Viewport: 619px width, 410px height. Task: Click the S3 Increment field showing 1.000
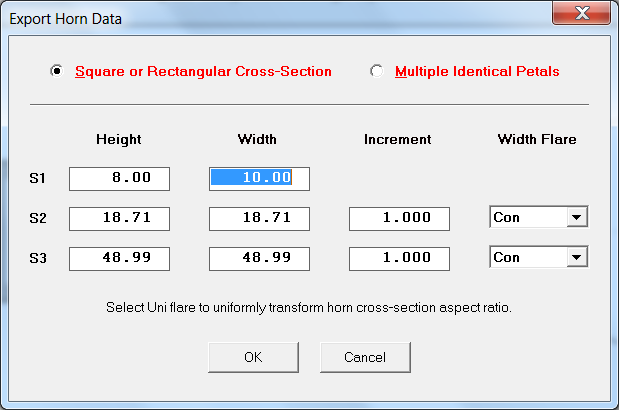pos(399,259)
